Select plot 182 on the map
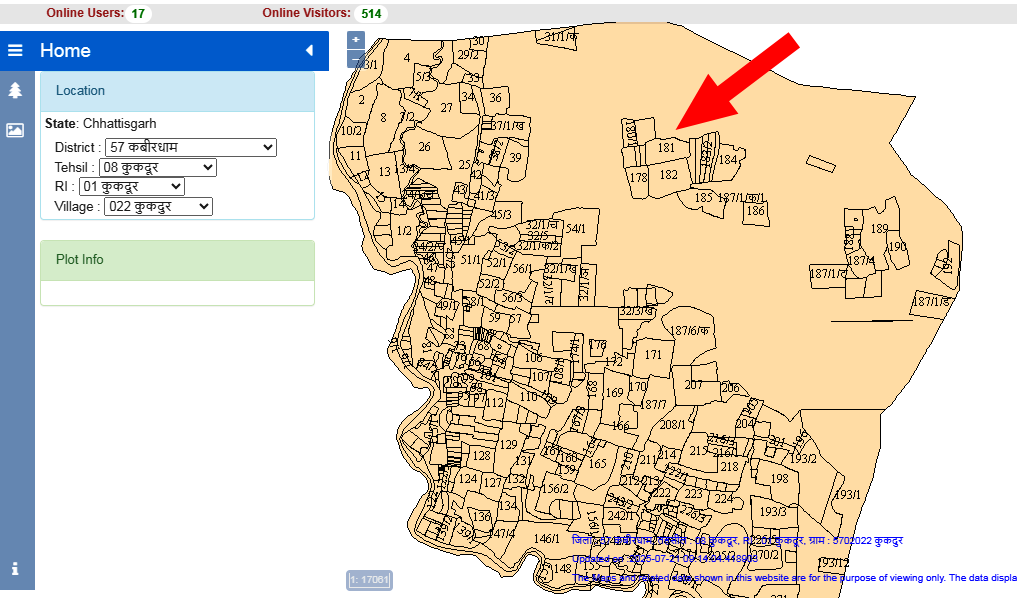The image size is (1017, 598). [x=669, y=174]
